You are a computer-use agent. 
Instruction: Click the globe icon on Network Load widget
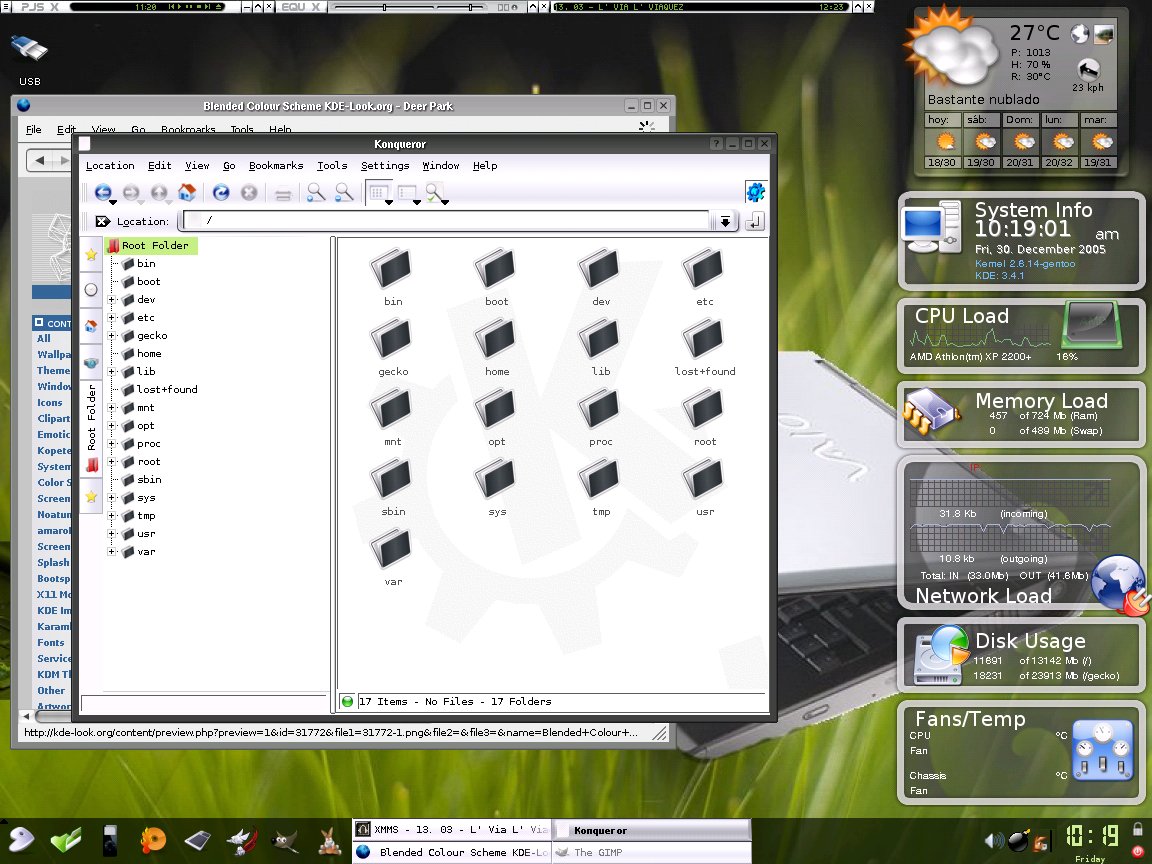click(1119, 583)
